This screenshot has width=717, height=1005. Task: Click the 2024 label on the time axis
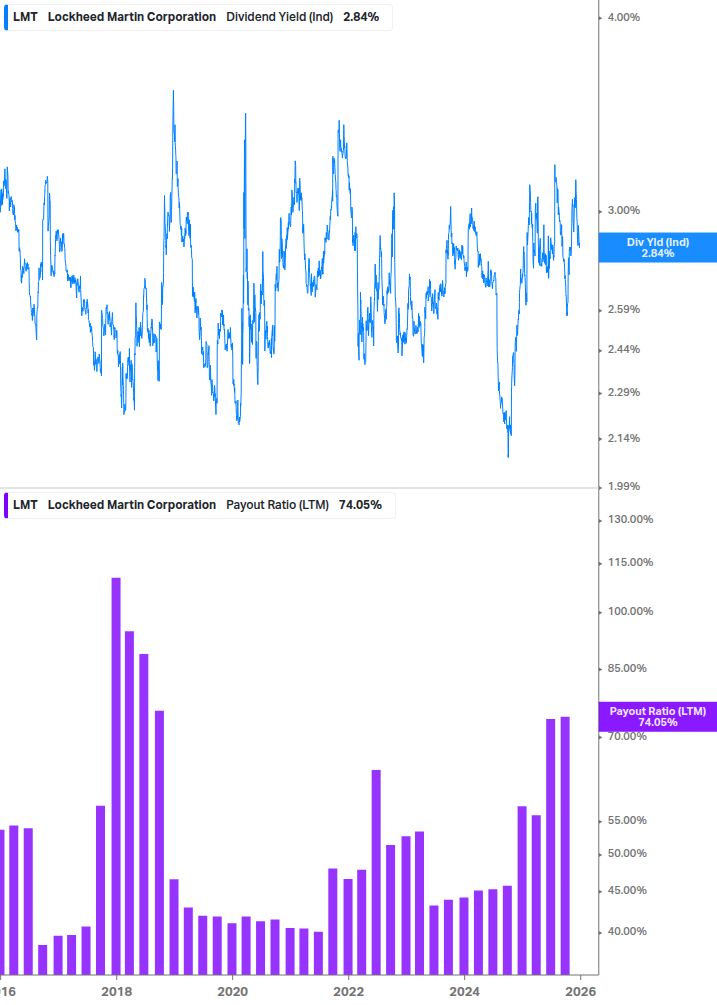464,991
